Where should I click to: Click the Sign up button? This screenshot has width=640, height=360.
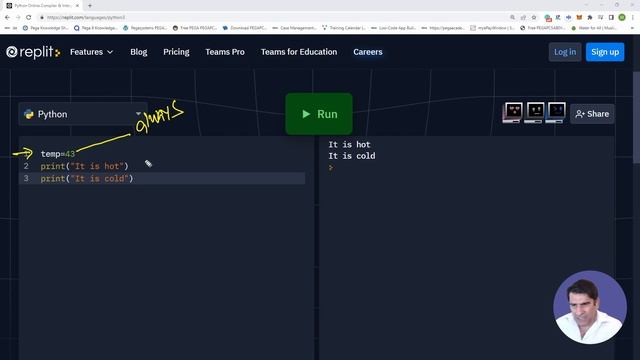(605, 52)
